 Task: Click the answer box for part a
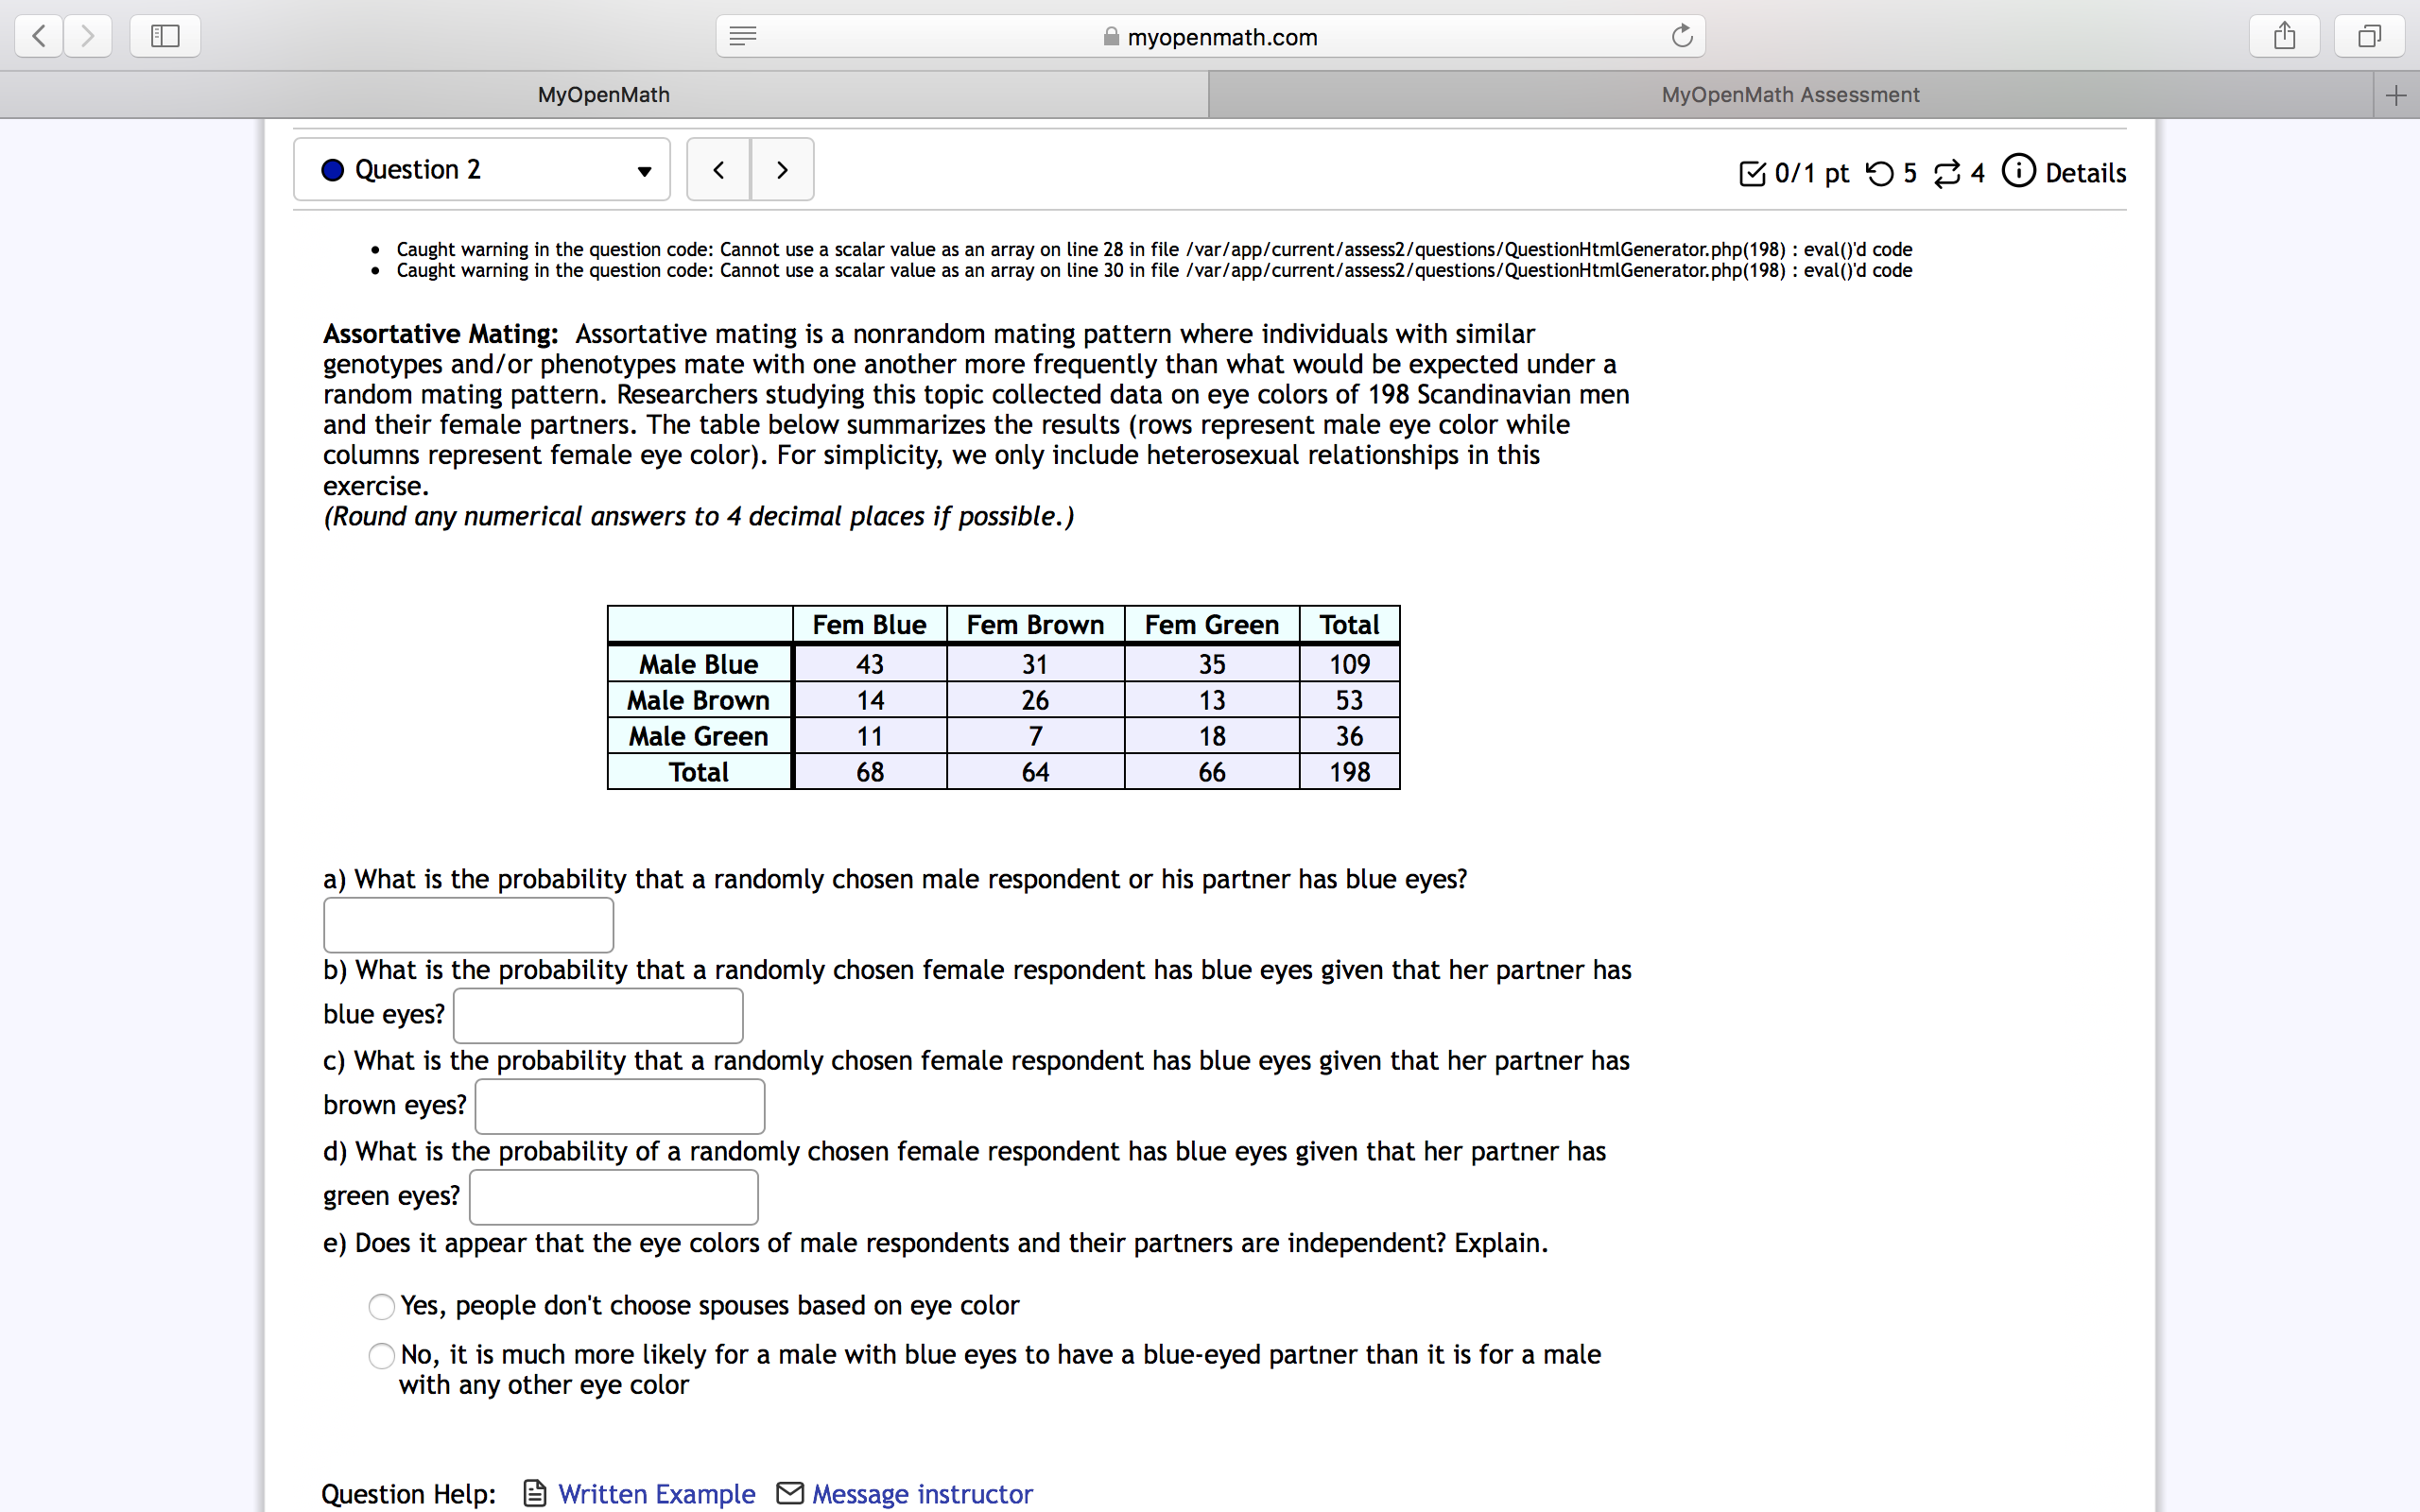point(468,925)
